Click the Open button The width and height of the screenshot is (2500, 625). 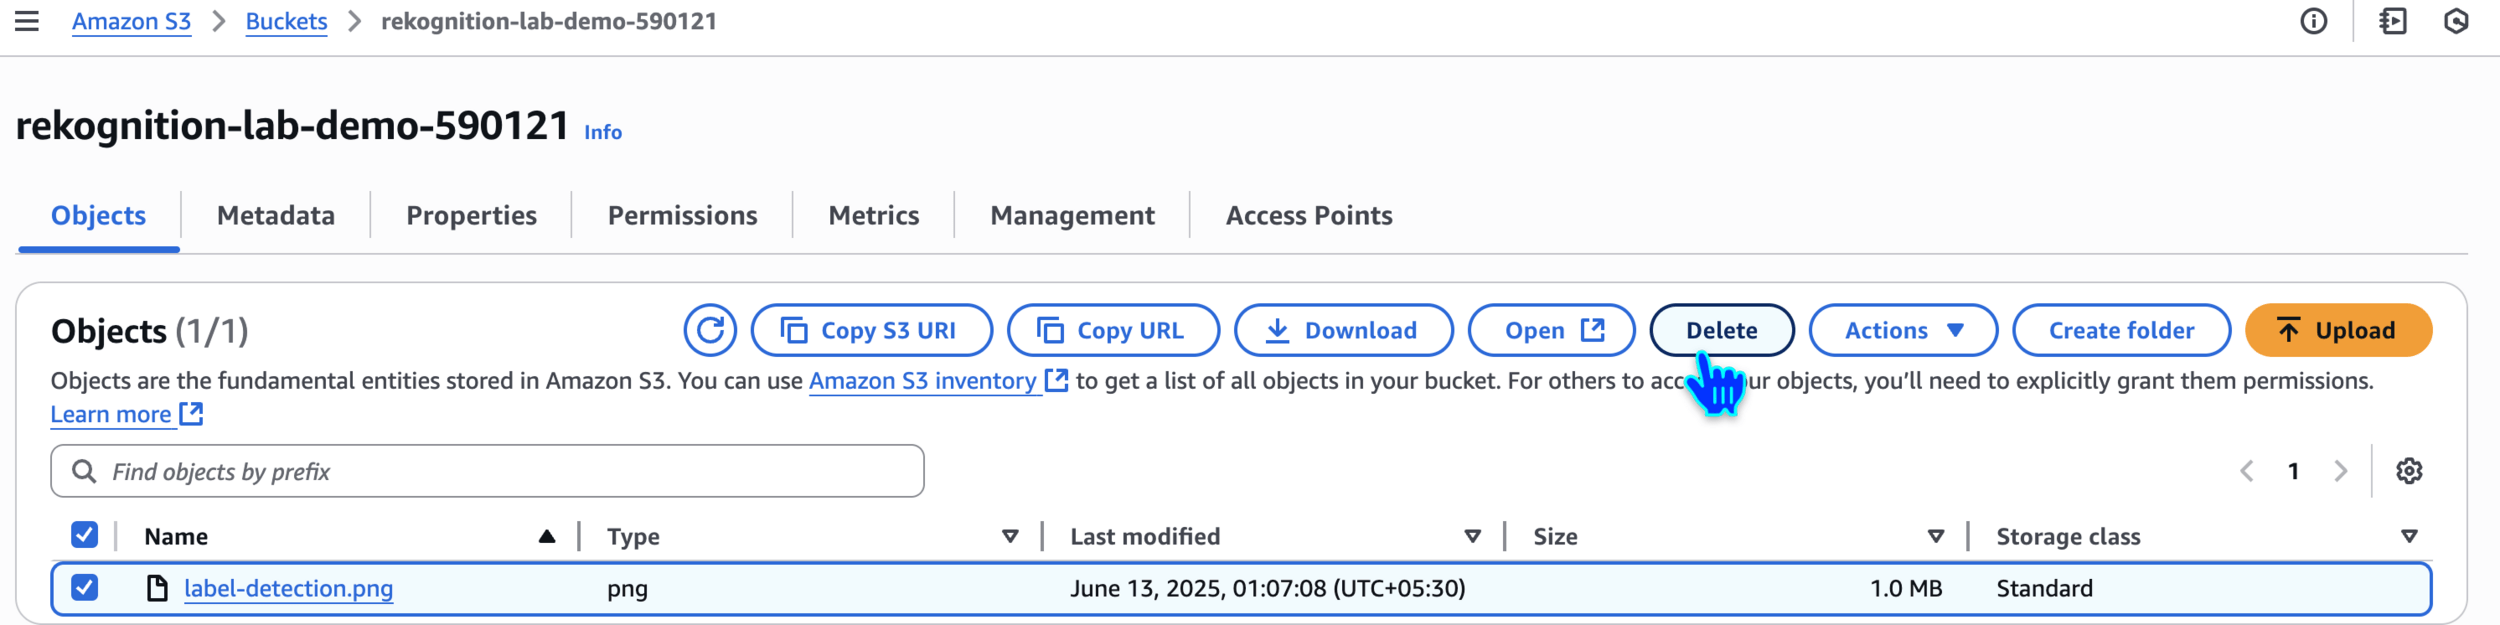pos(1551,330)
